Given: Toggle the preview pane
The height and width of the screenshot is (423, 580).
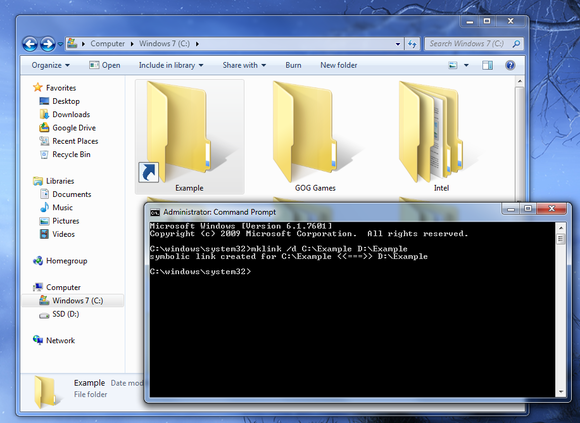Looking at the screenshot, I should 487,65.
